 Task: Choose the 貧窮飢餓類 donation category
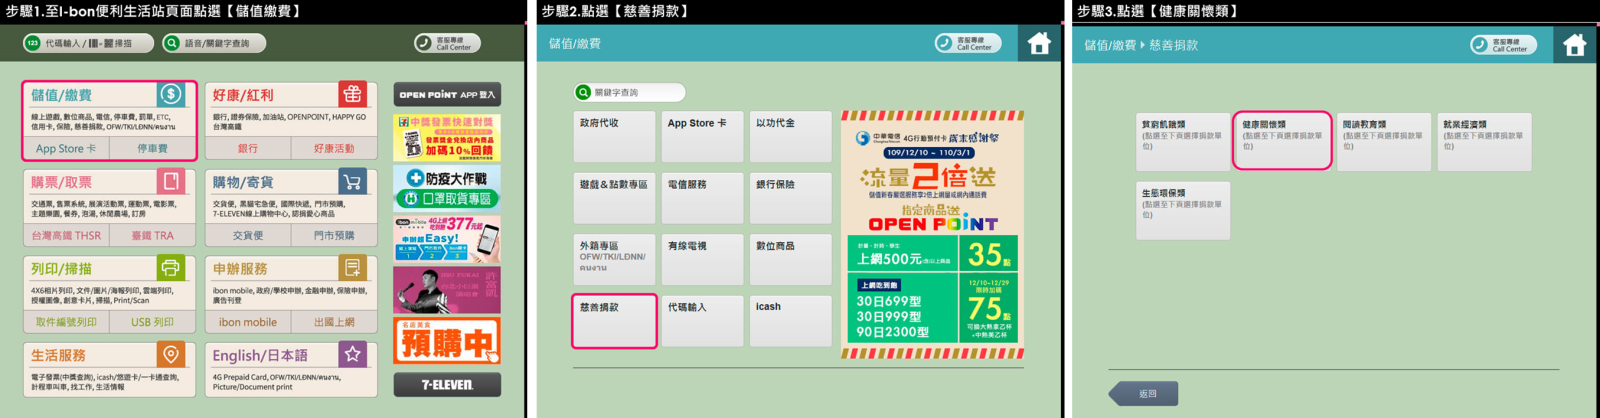click(1183, 142)
